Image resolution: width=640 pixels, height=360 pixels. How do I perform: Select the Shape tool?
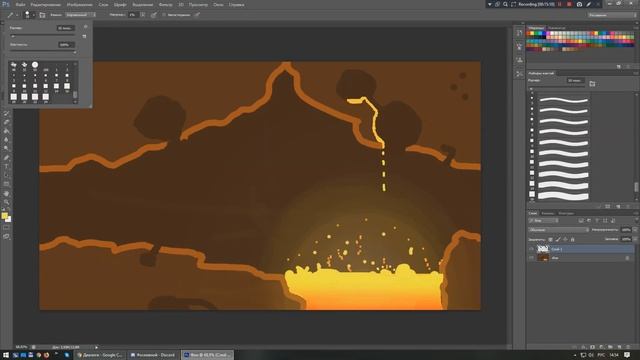[7, 184]
